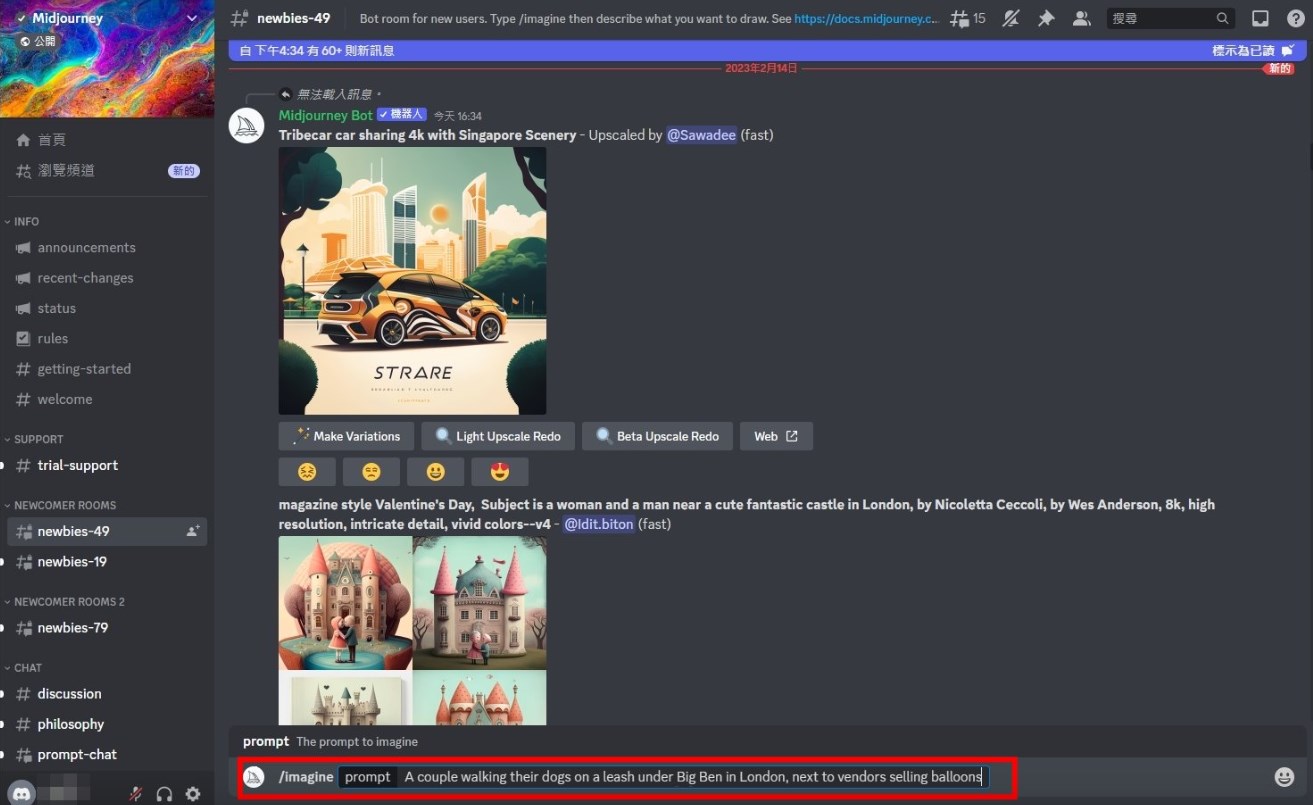Open the upscaled orange car image
The width and height of the screenshot is (1313, 805).
412,281
